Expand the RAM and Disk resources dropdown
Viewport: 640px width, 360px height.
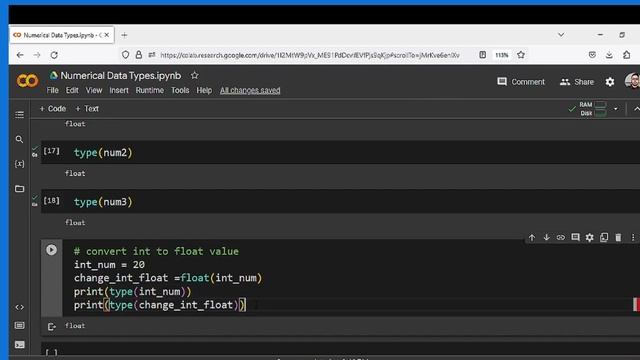tap(616, 109)
